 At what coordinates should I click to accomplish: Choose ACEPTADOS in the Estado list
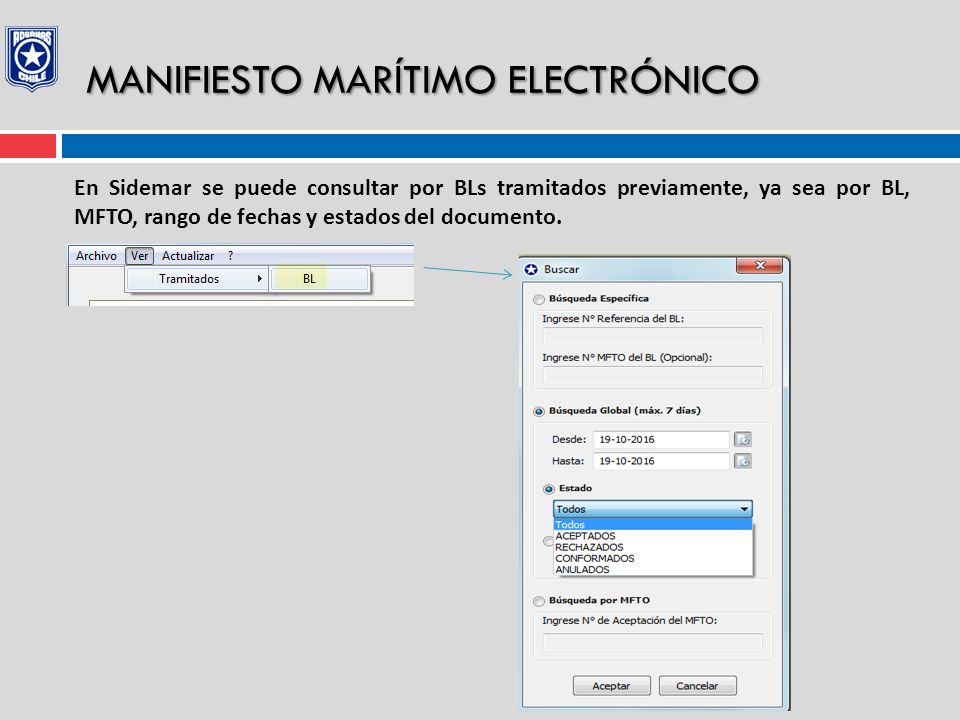(x=653, y=536)
